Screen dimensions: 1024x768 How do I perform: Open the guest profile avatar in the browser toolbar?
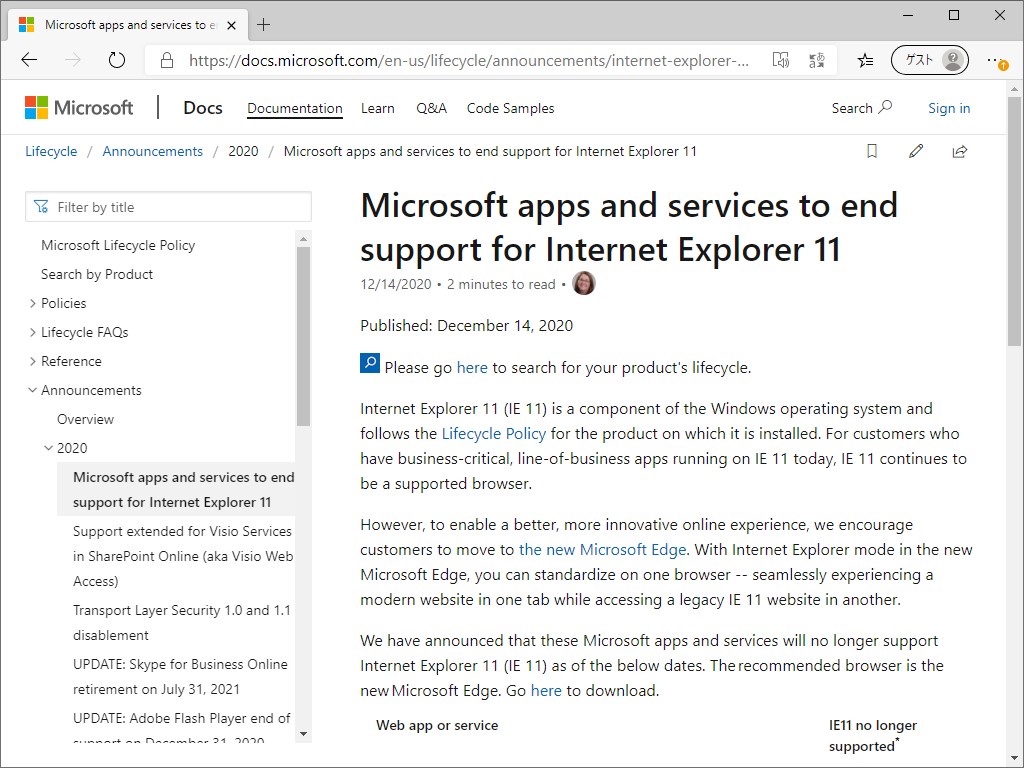(929, 60)
